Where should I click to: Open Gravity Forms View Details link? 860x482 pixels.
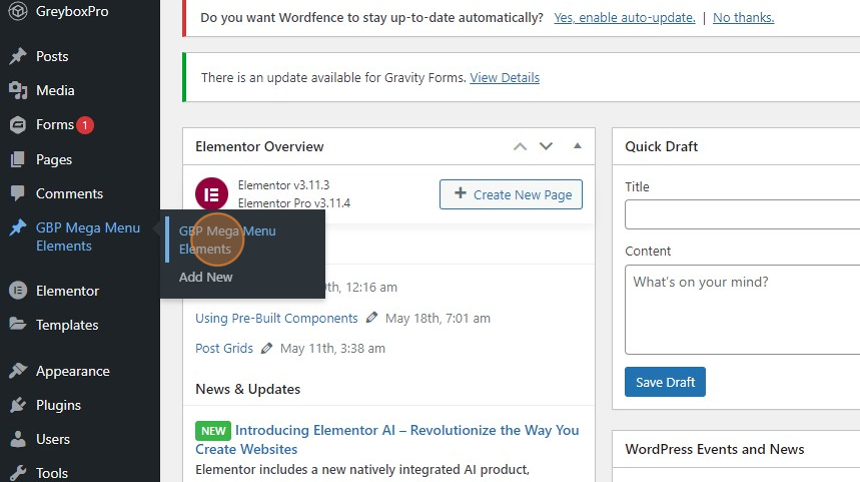tap(505, 78)
